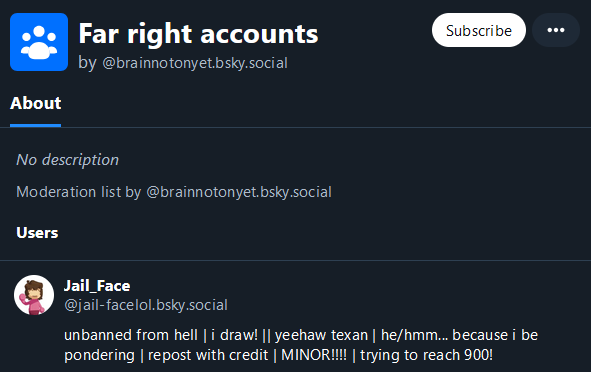Click the 'MINOR!!!!' text in the bio
591x372 pixels.
click(x=314, y=355)
